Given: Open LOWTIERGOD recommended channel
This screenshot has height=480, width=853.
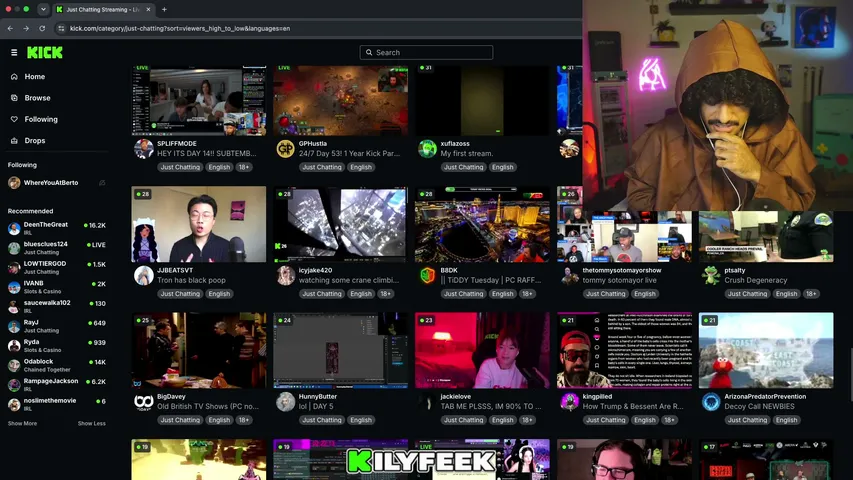Looking at the screenshot, I should pos(57,267).
